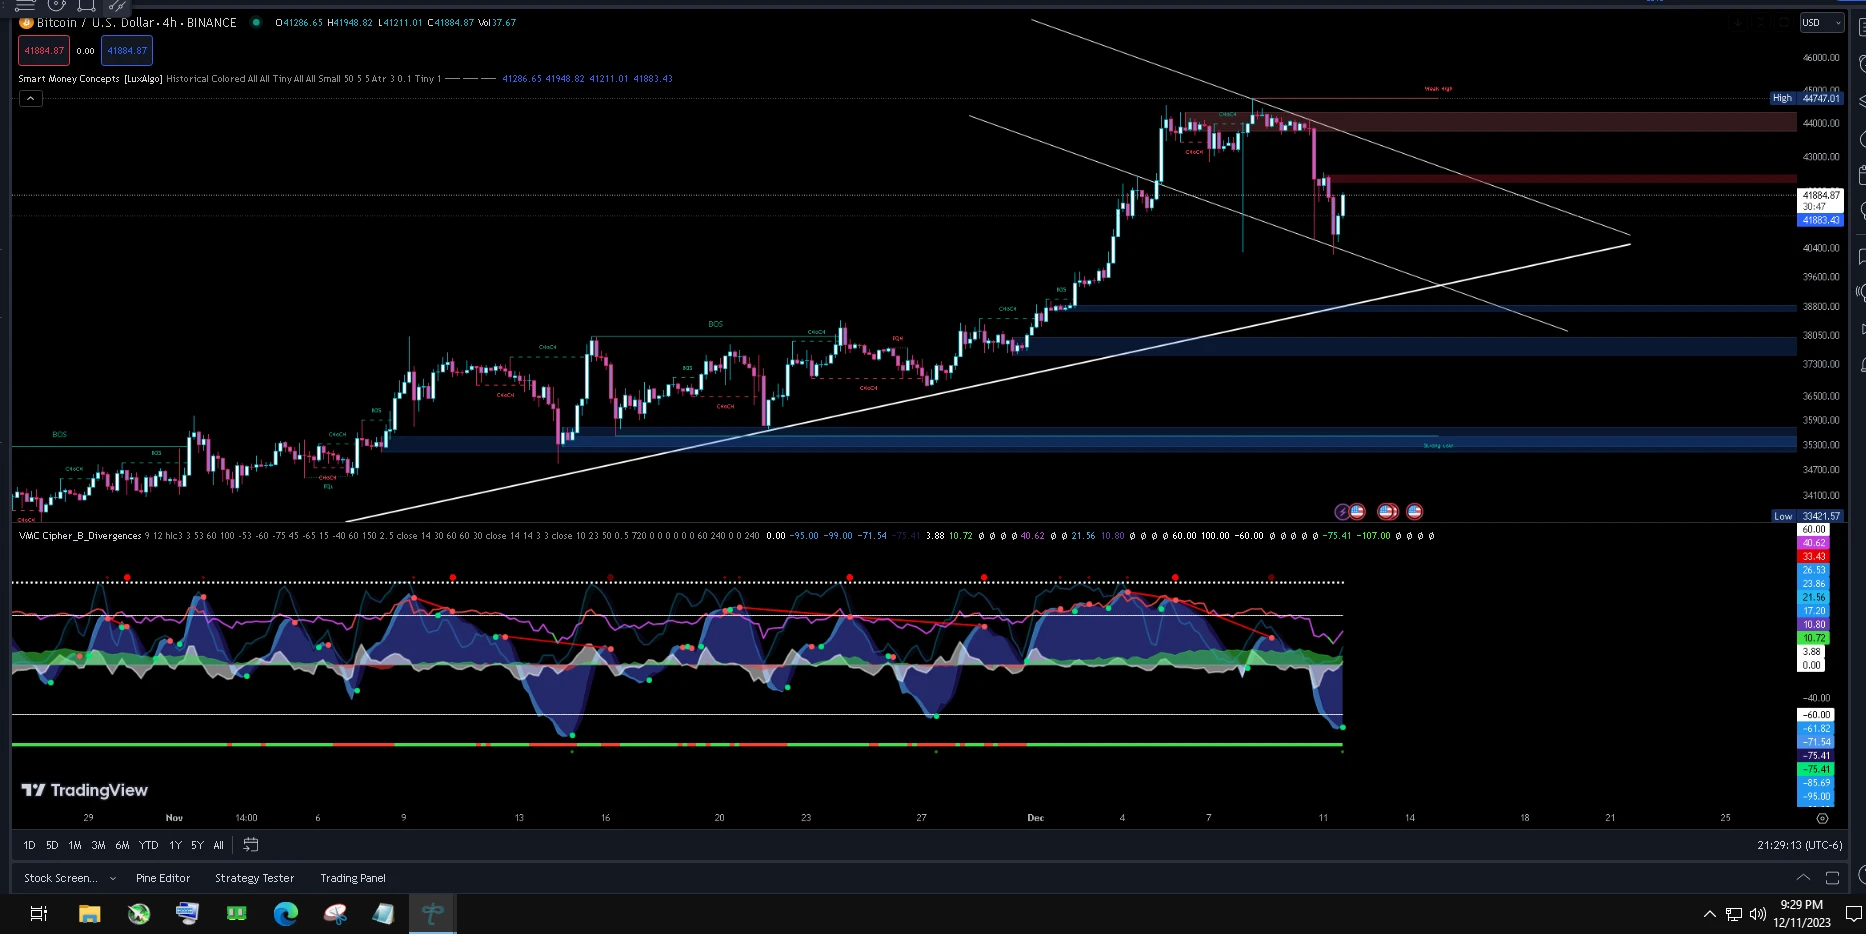Screen dimensions: 1866x934
Task: Maximize the bottom panel
Action: [x=1832, y=878]
